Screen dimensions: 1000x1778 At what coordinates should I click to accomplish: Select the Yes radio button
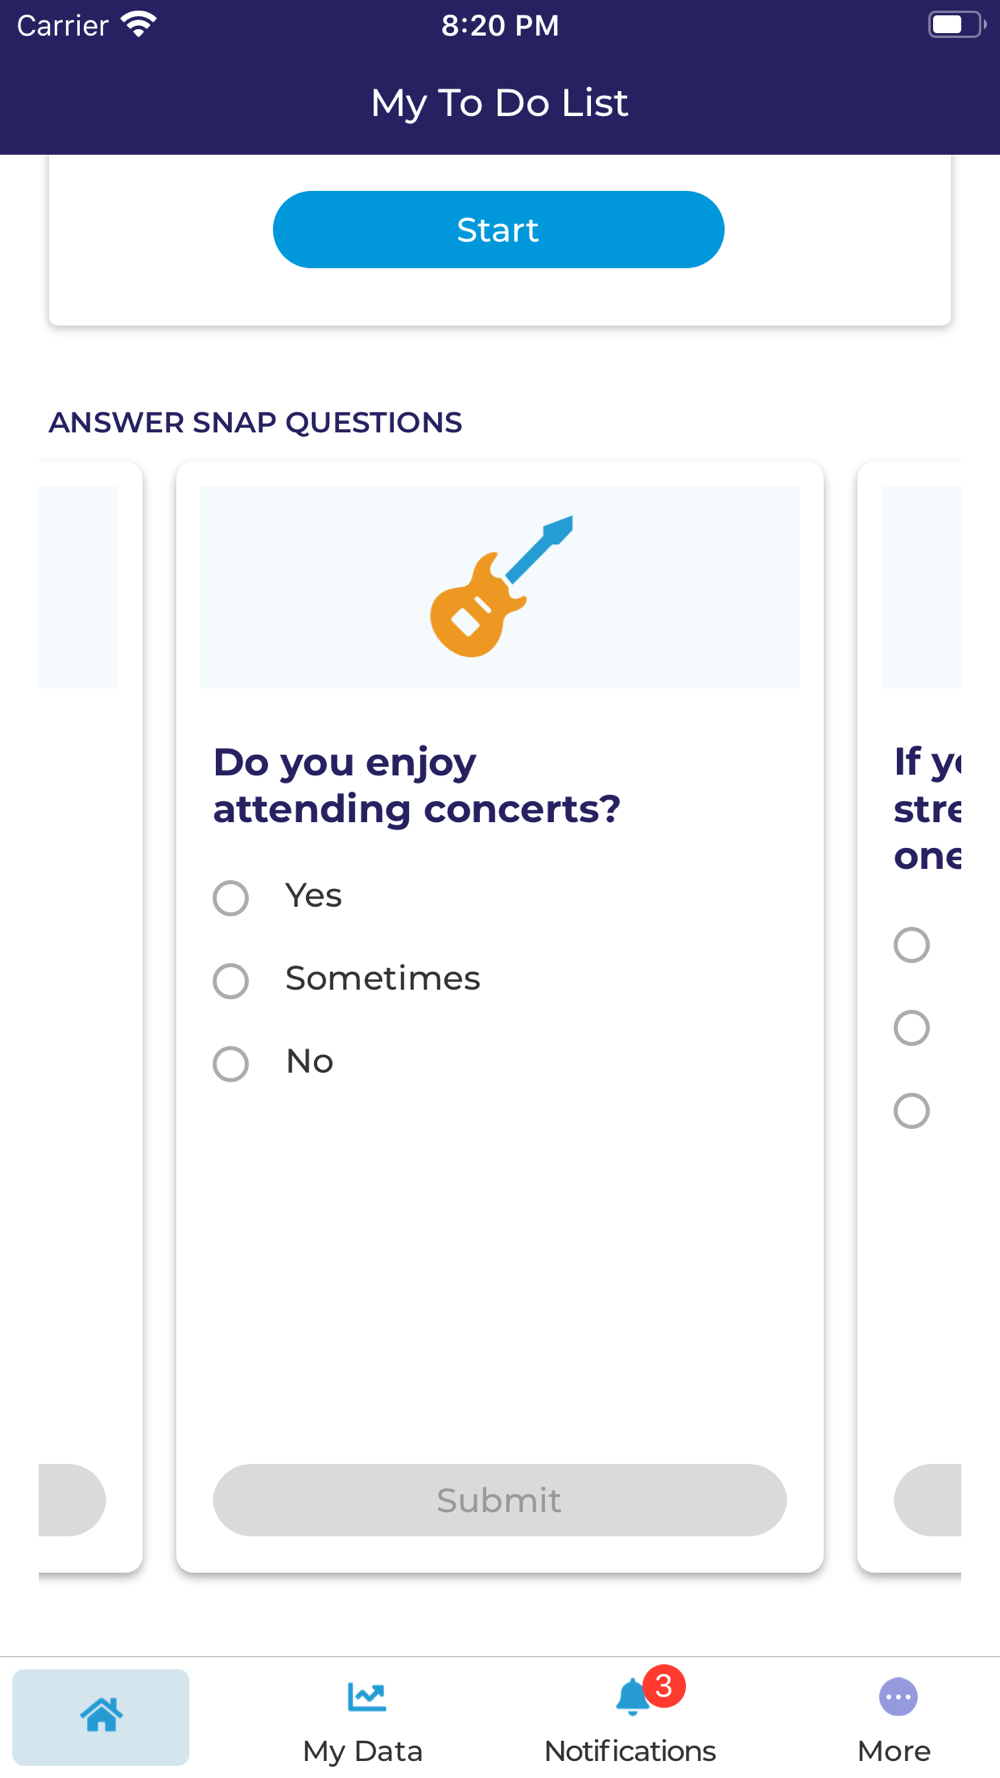tap(231, 897)
